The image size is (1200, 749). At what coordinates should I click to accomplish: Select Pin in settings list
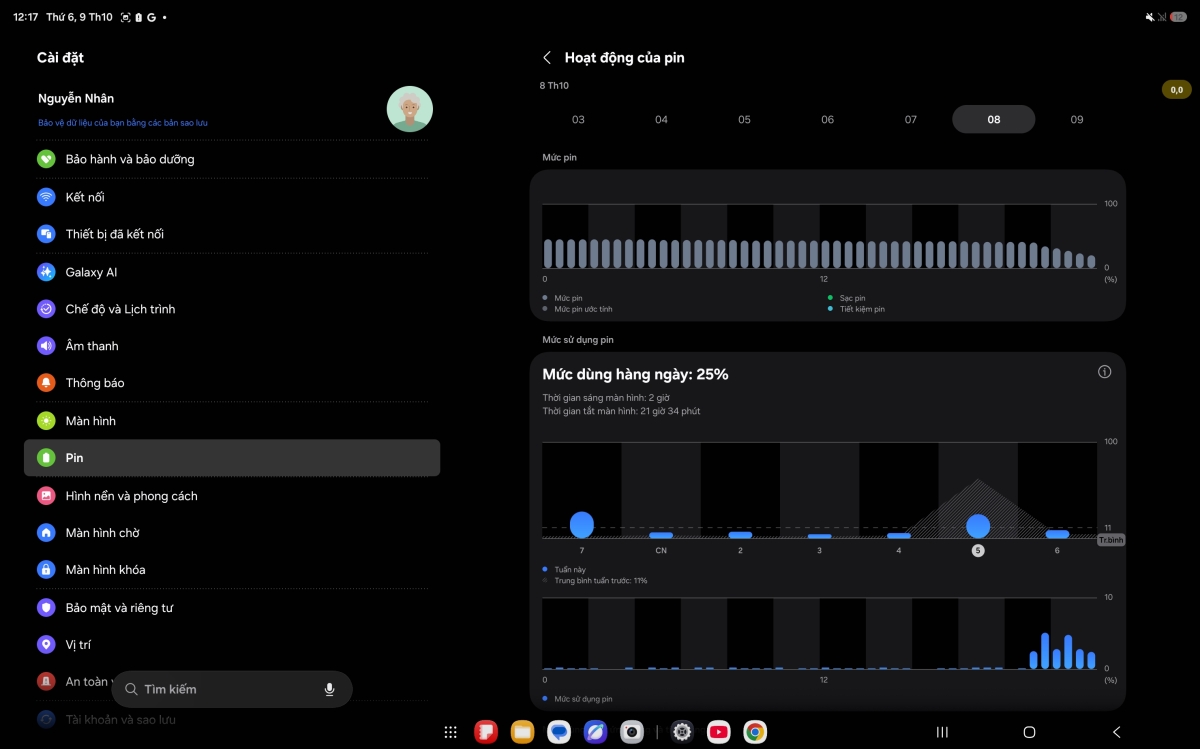[232, 458]
